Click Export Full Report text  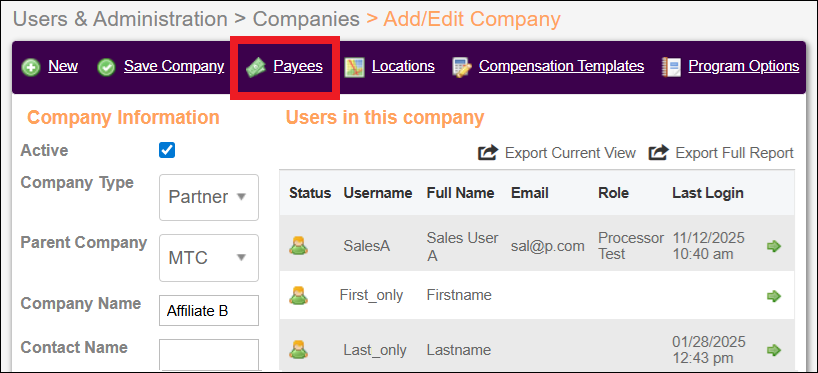tap(735, 153)
